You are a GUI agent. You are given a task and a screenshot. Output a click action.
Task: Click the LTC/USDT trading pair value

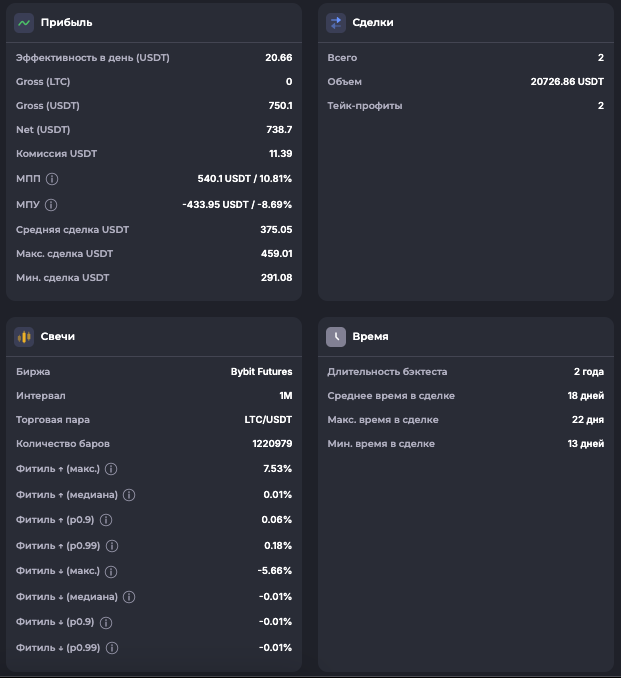pyautogui.click(x=268, y=419)
